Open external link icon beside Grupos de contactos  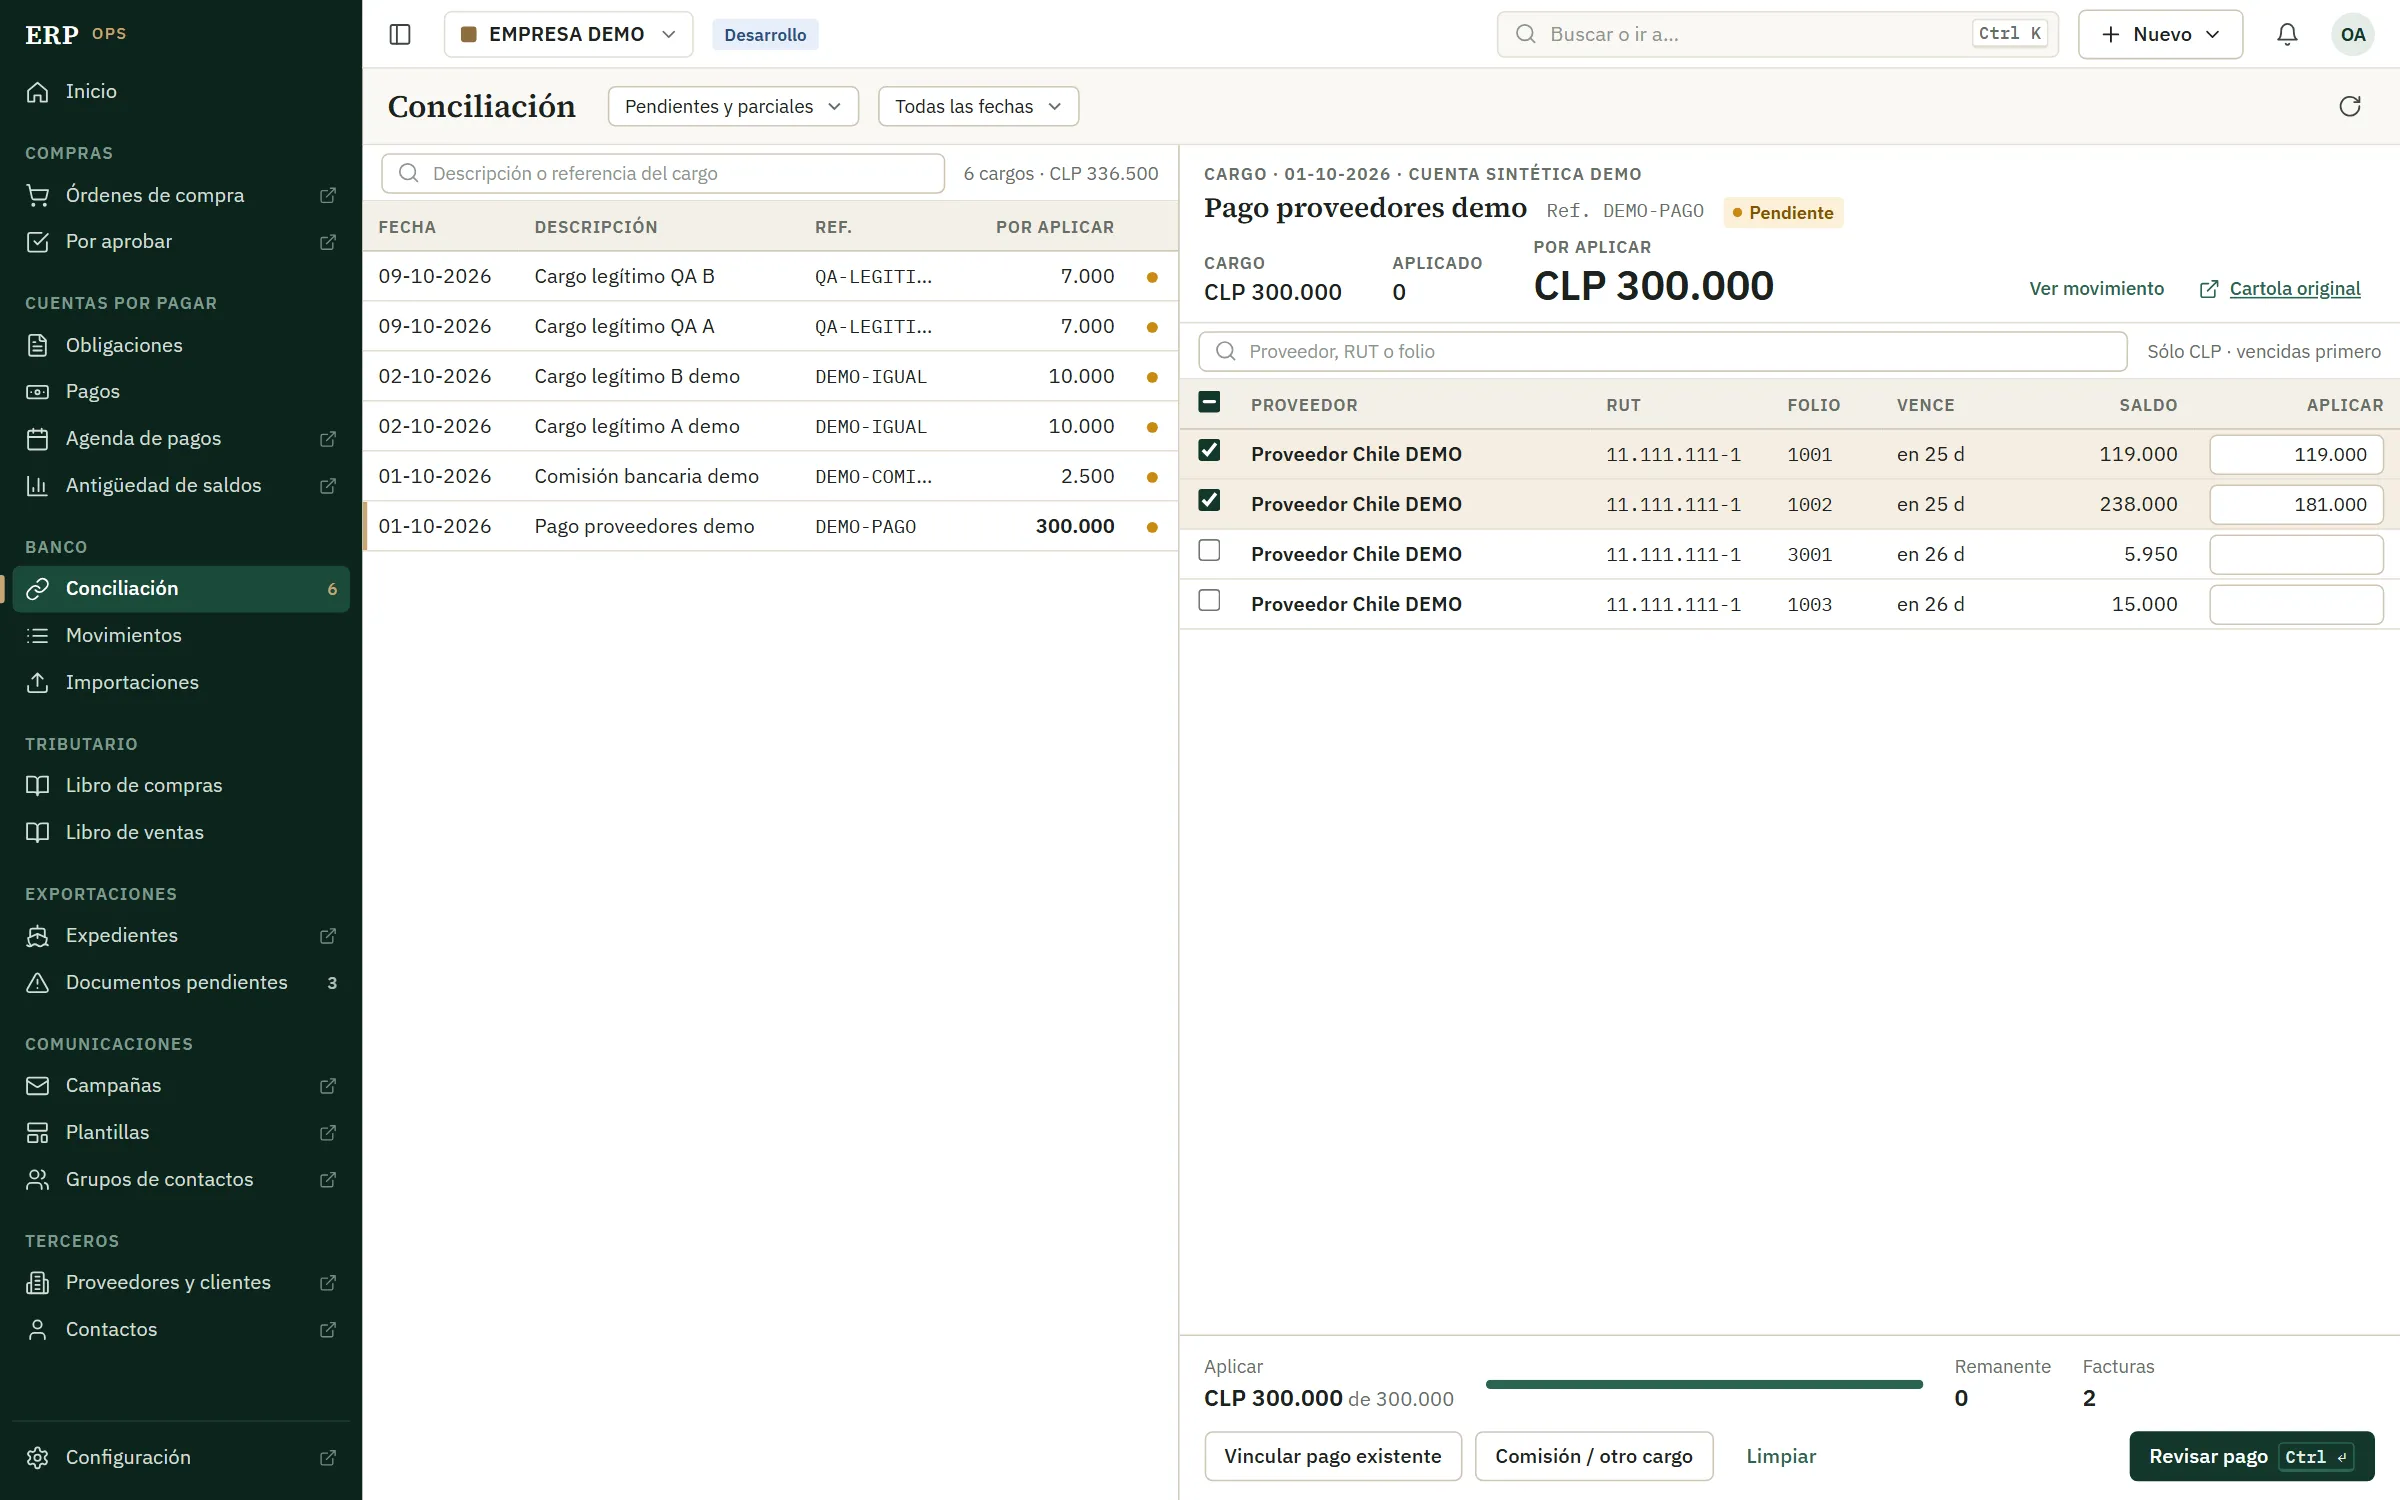[x=328, y=1180]
